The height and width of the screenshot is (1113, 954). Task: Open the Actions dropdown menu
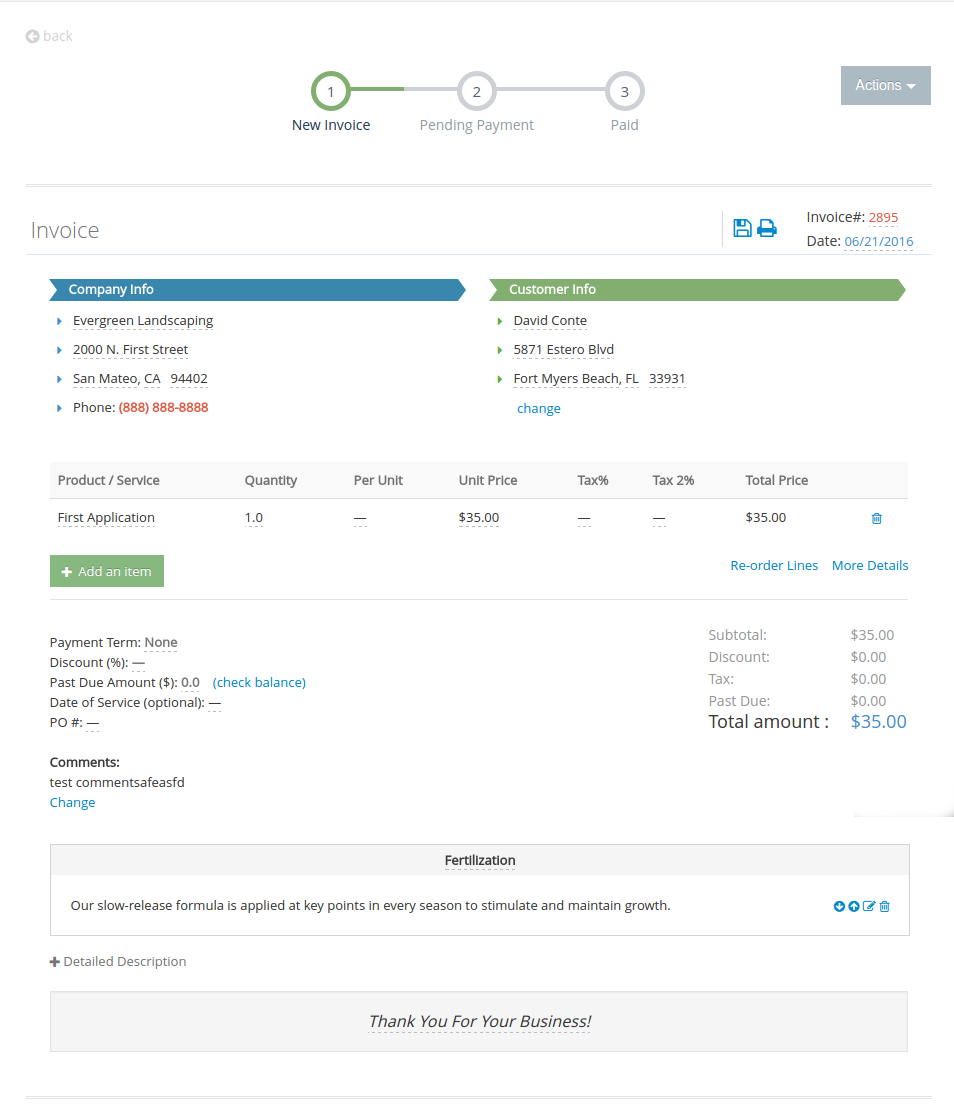click(885, 86)
